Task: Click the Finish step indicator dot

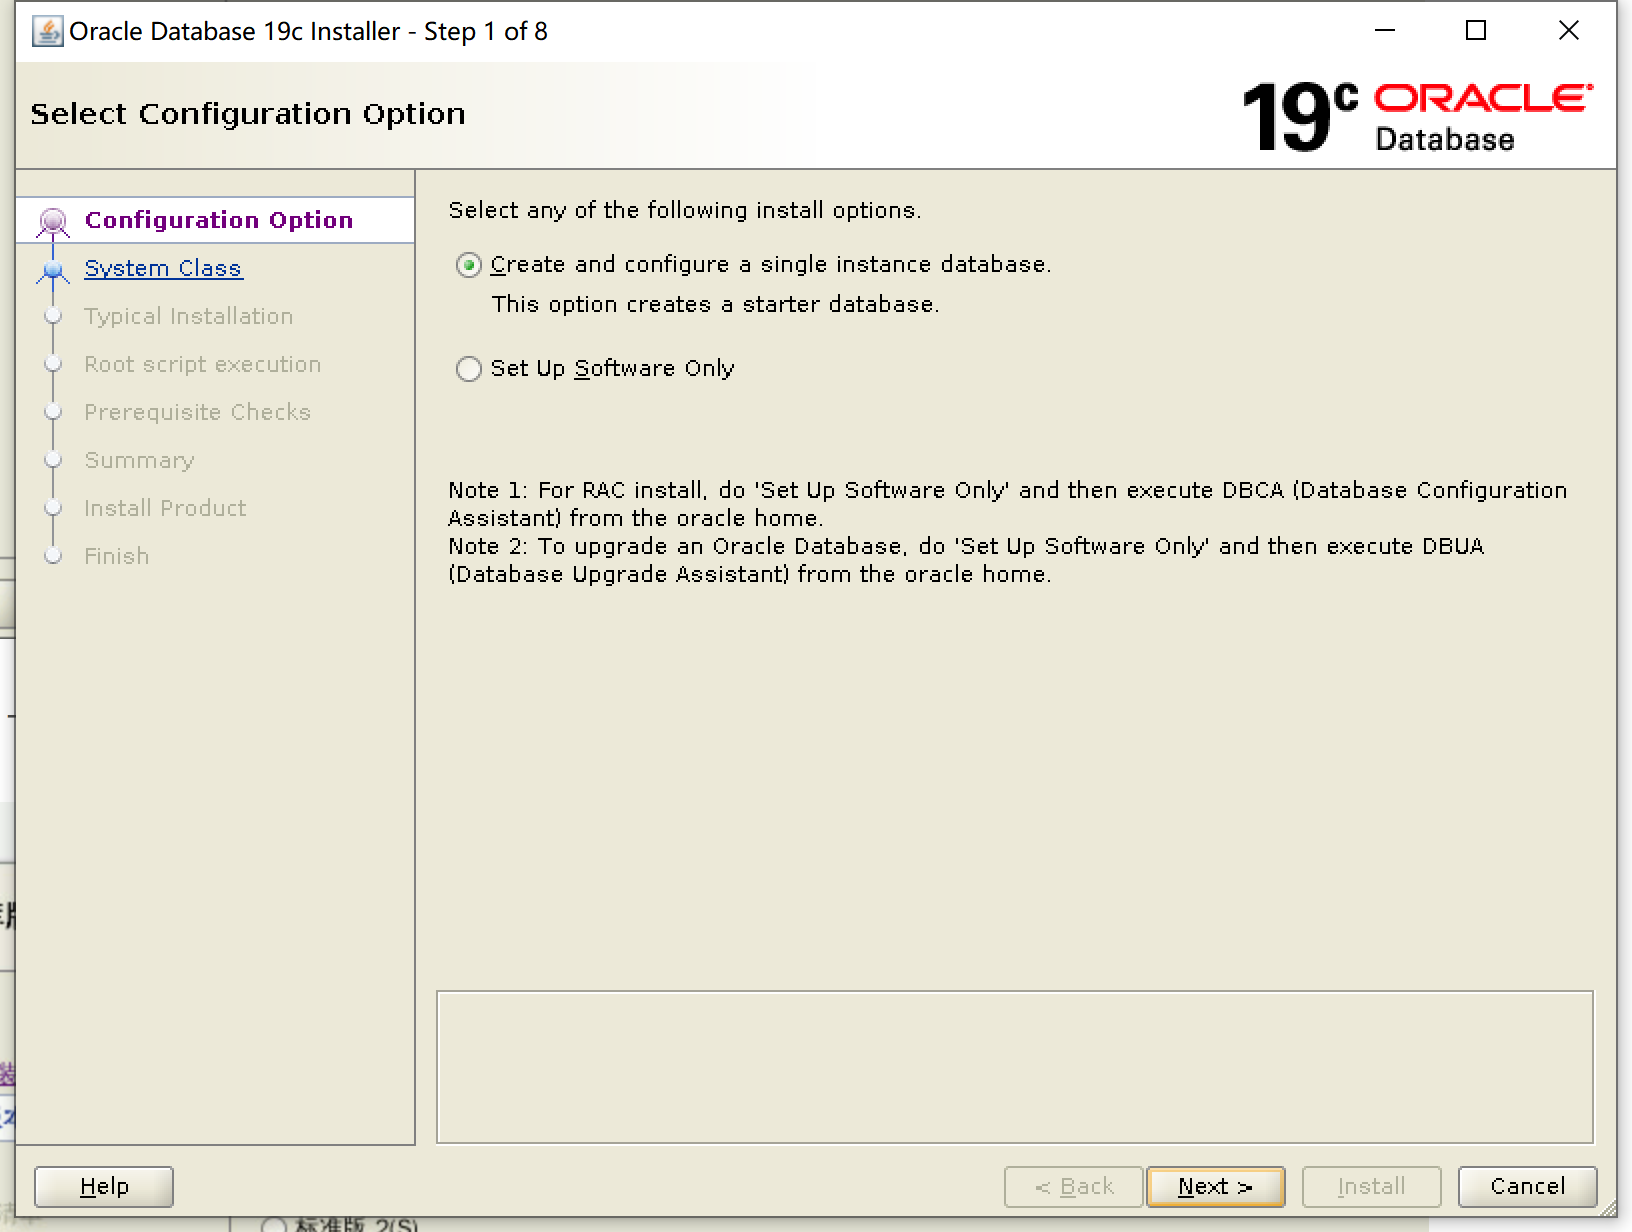Action: [x=53, y=556]
